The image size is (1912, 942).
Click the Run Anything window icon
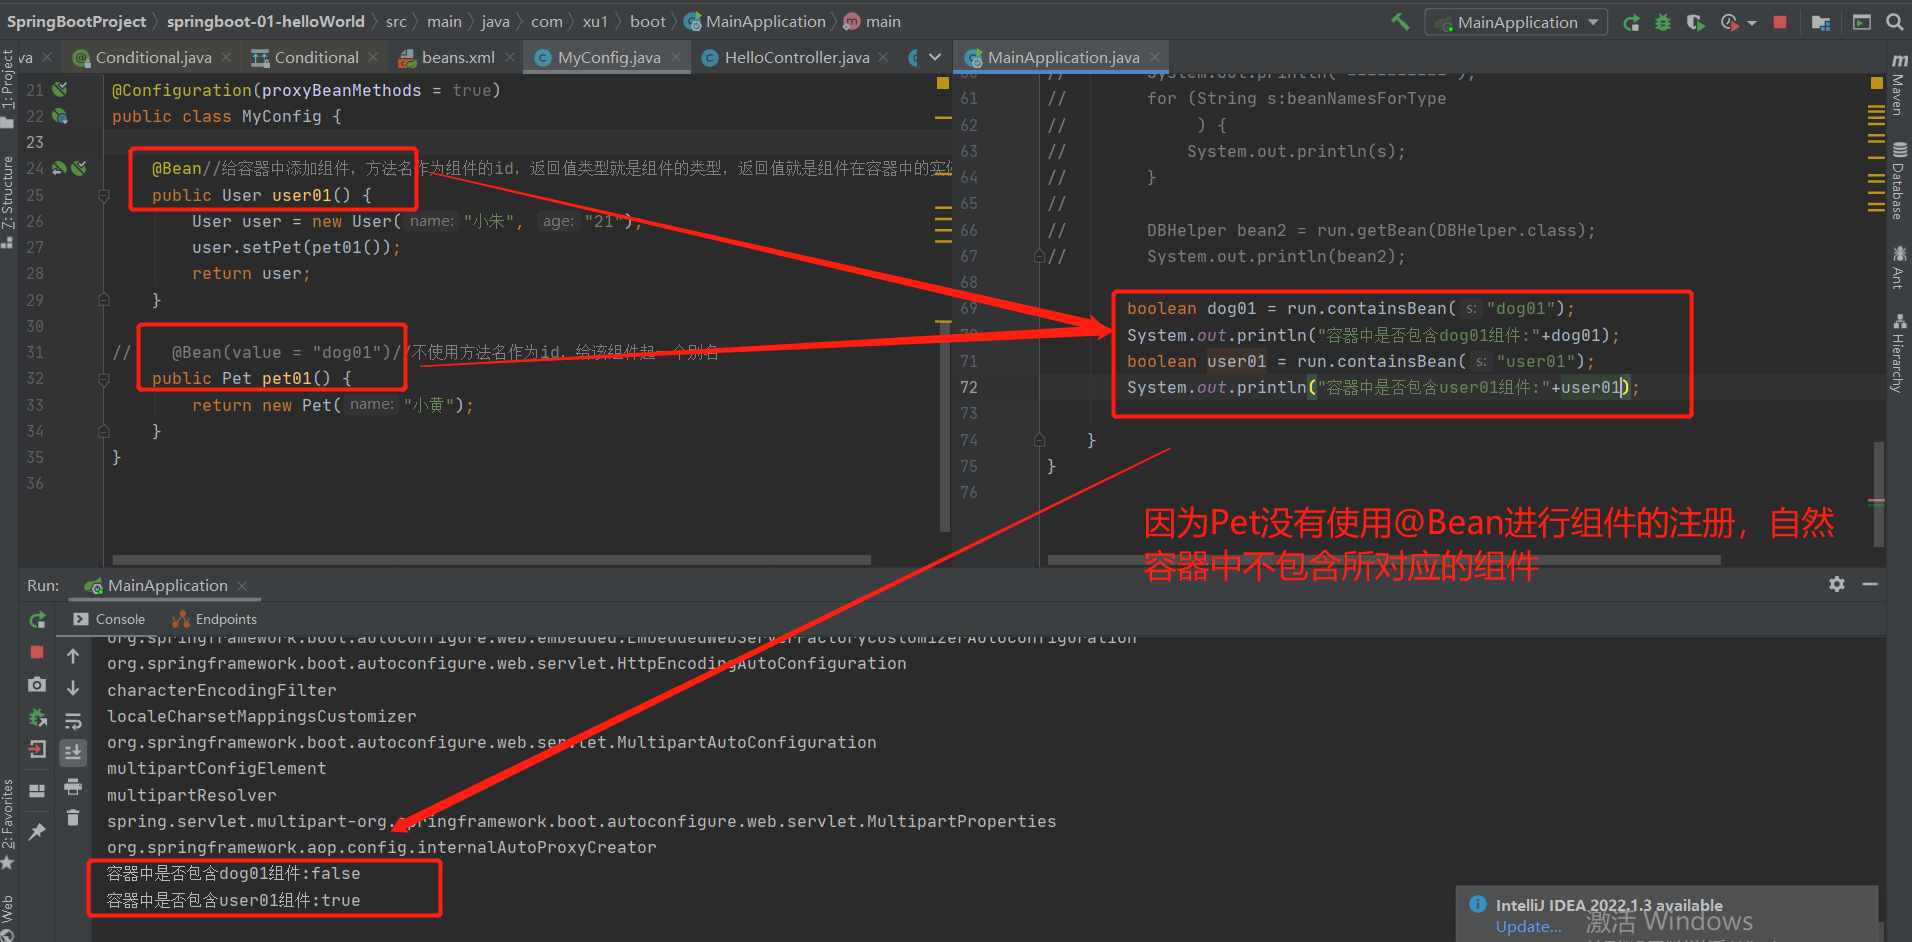[1862, 22]
